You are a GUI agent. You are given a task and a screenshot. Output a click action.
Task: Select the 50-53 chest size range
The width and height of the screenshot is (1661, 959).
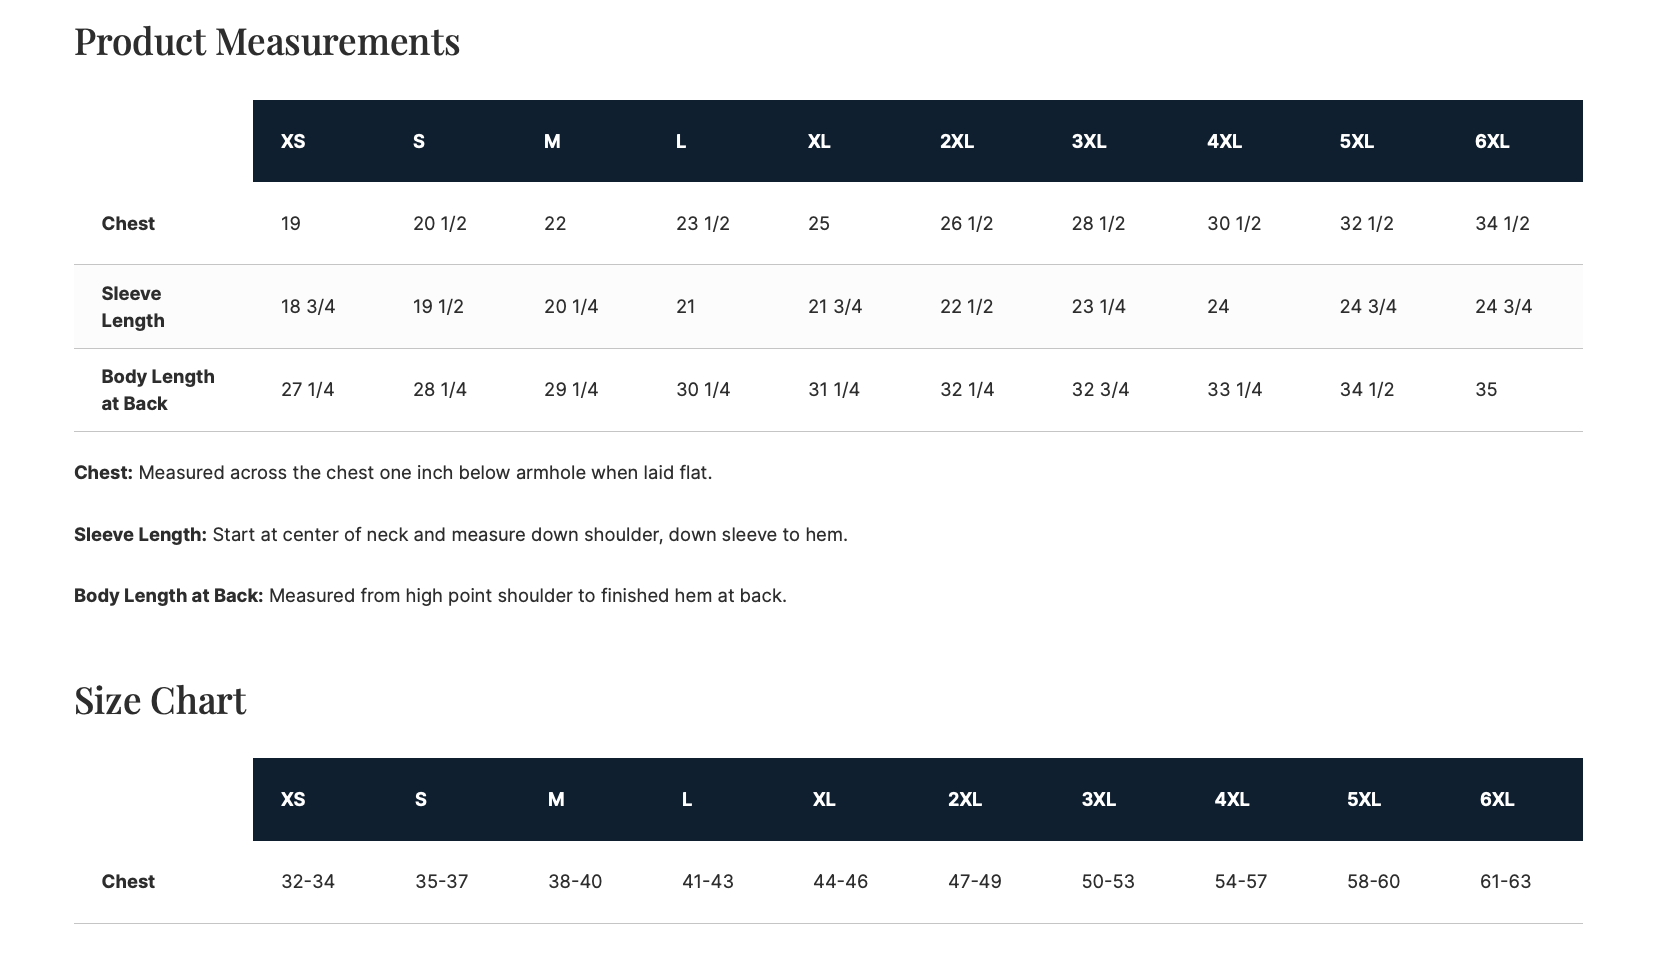(1108, 881)
